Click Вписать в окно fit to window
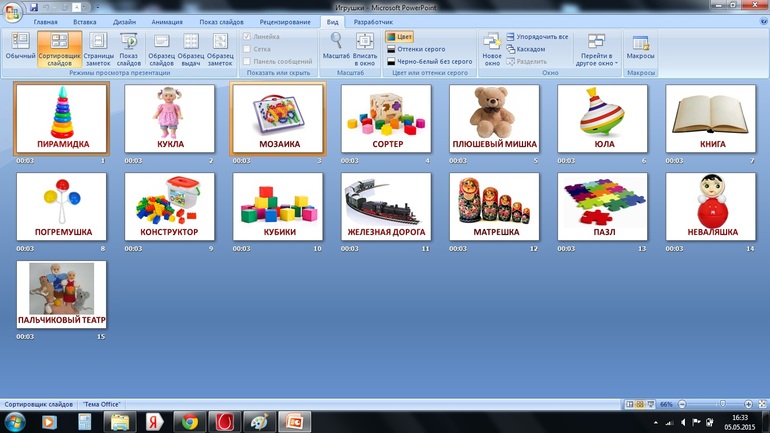This screenshot has width=770, height=433. [x=365, y=46]
